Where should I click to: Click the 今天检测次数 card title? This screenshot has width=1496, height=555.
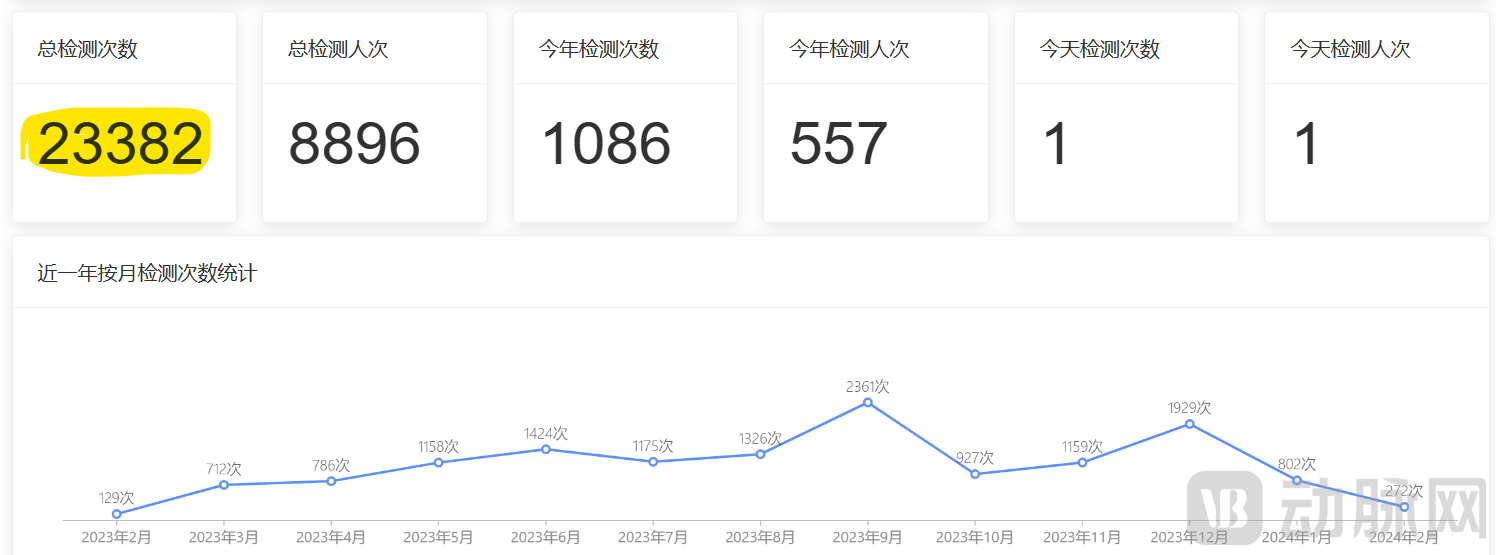click(x=1100, y=49)
